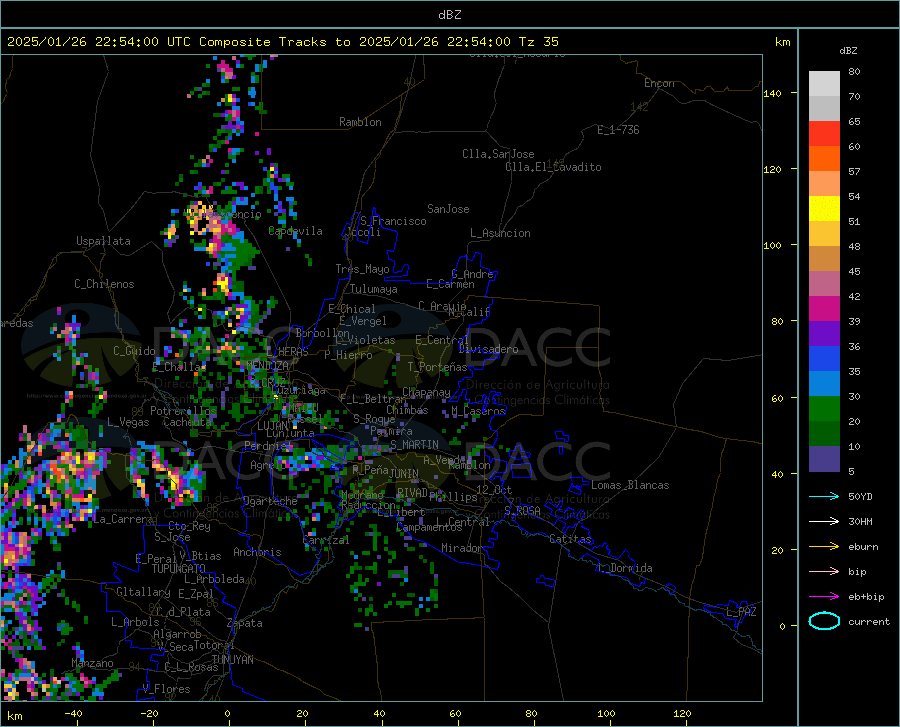This screenshot has width=900, height=727.
Task: Click the Uspallata map label
Action: 103,241
